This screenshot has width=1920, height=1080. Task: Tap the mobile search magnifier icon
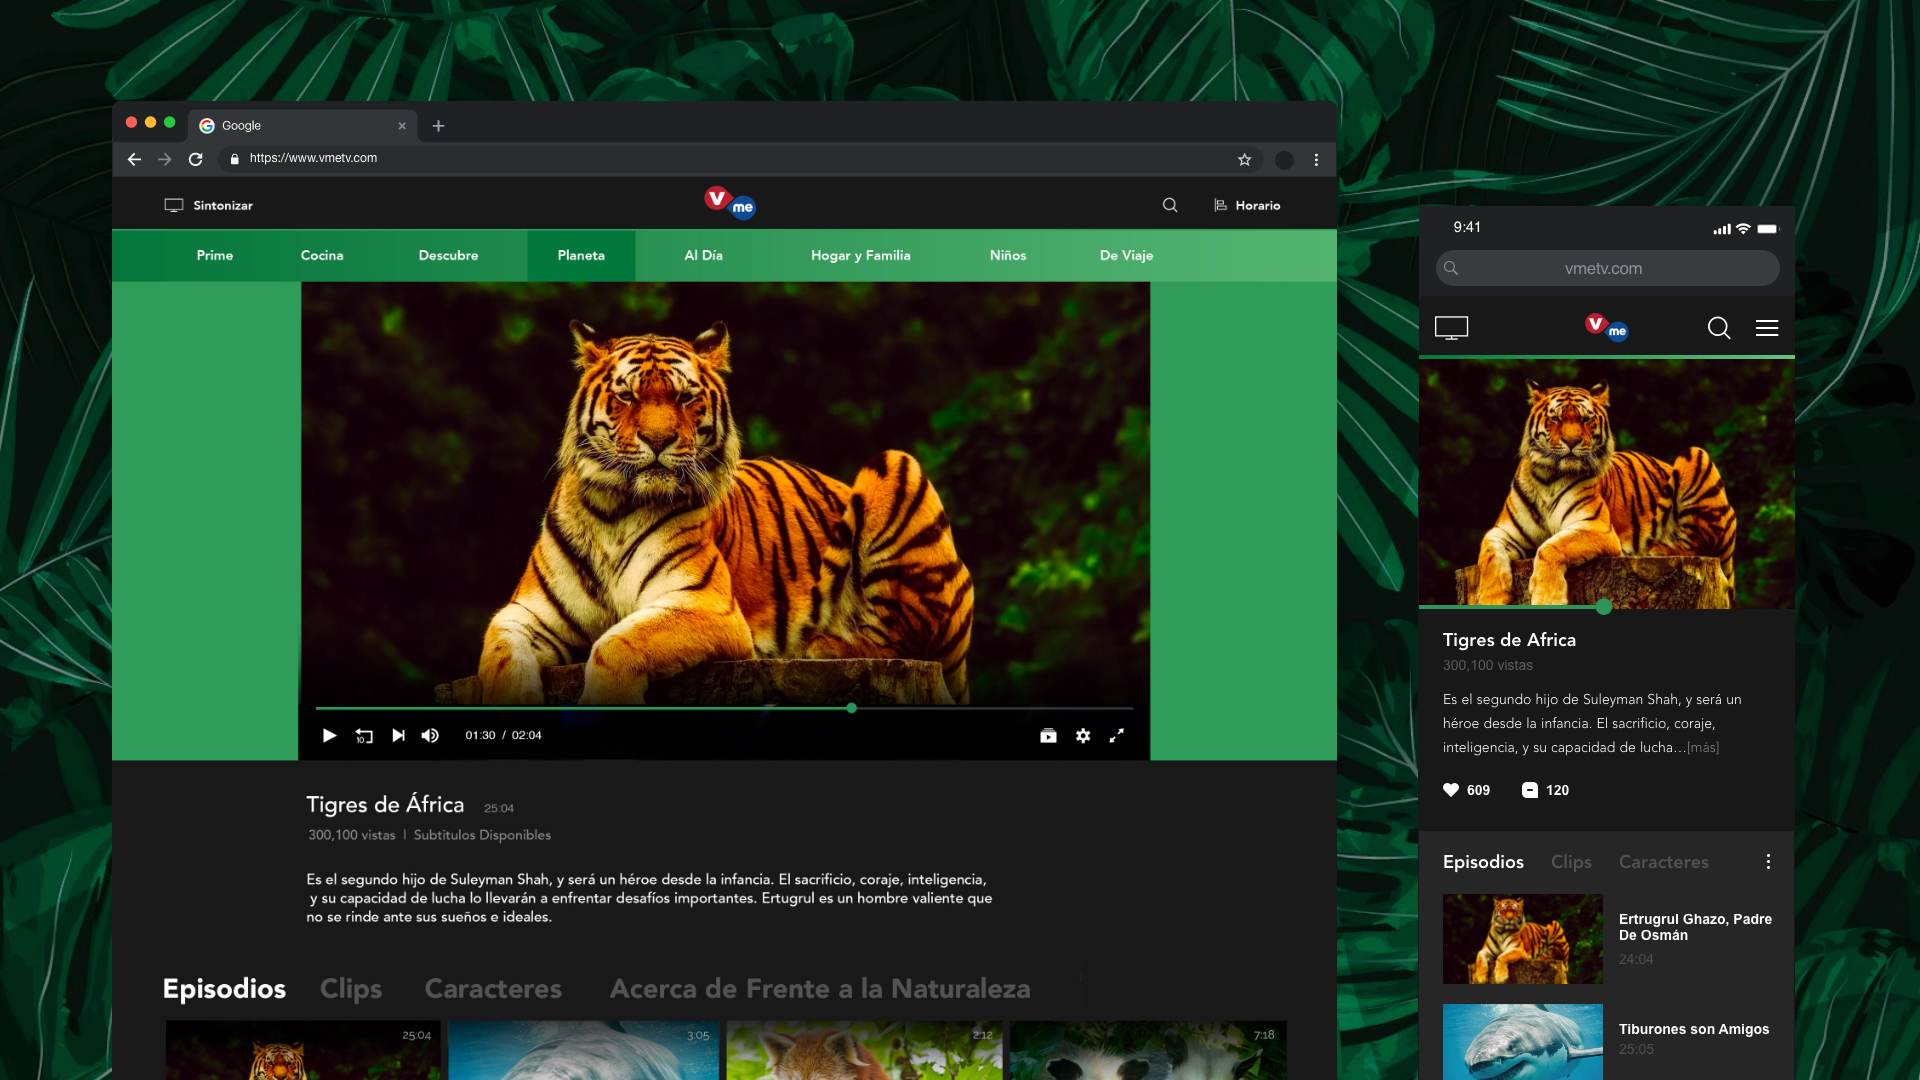pyautogui.click(x=1719, y=328)
